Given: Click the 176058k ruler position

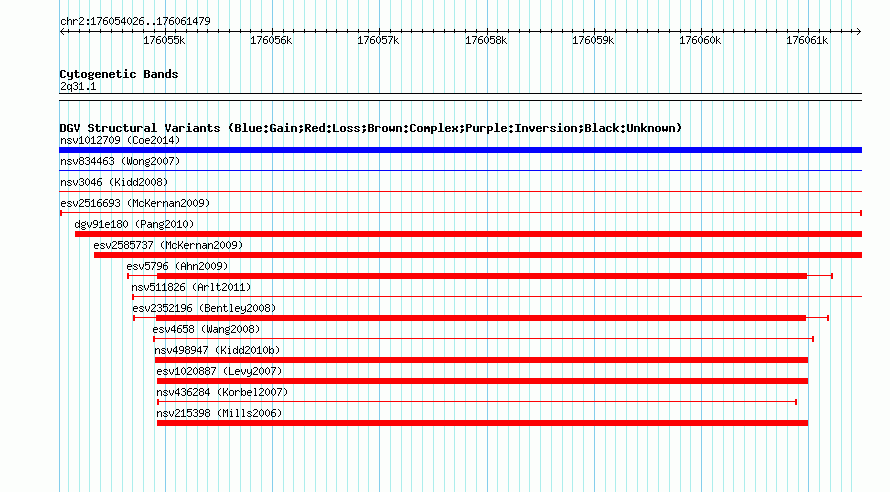Looking at the screenshot, I should pyautogui.click(x=486, y=40).
